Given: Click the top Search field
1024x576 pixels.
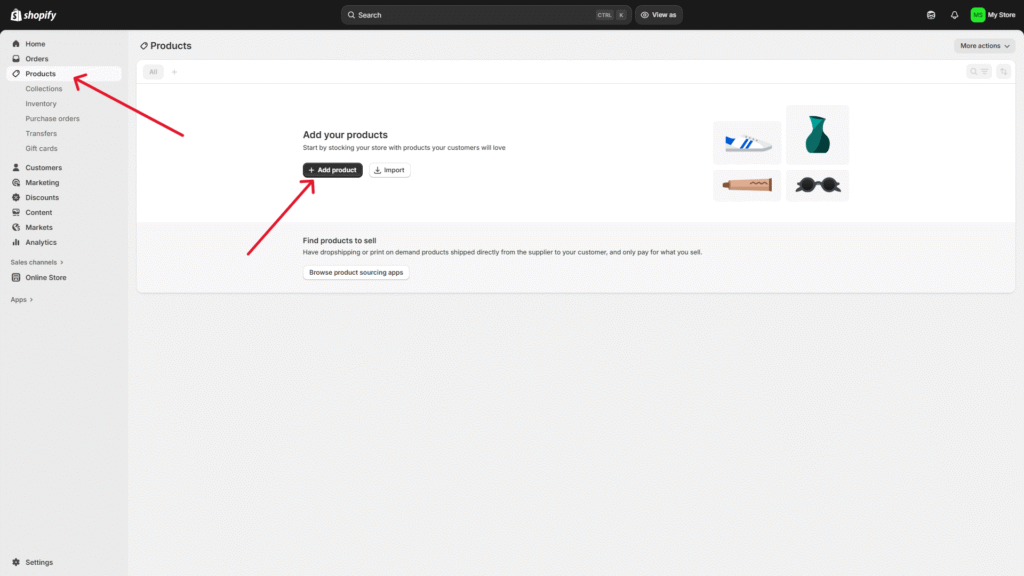Looking at the screenshot, I should (470, 15).
